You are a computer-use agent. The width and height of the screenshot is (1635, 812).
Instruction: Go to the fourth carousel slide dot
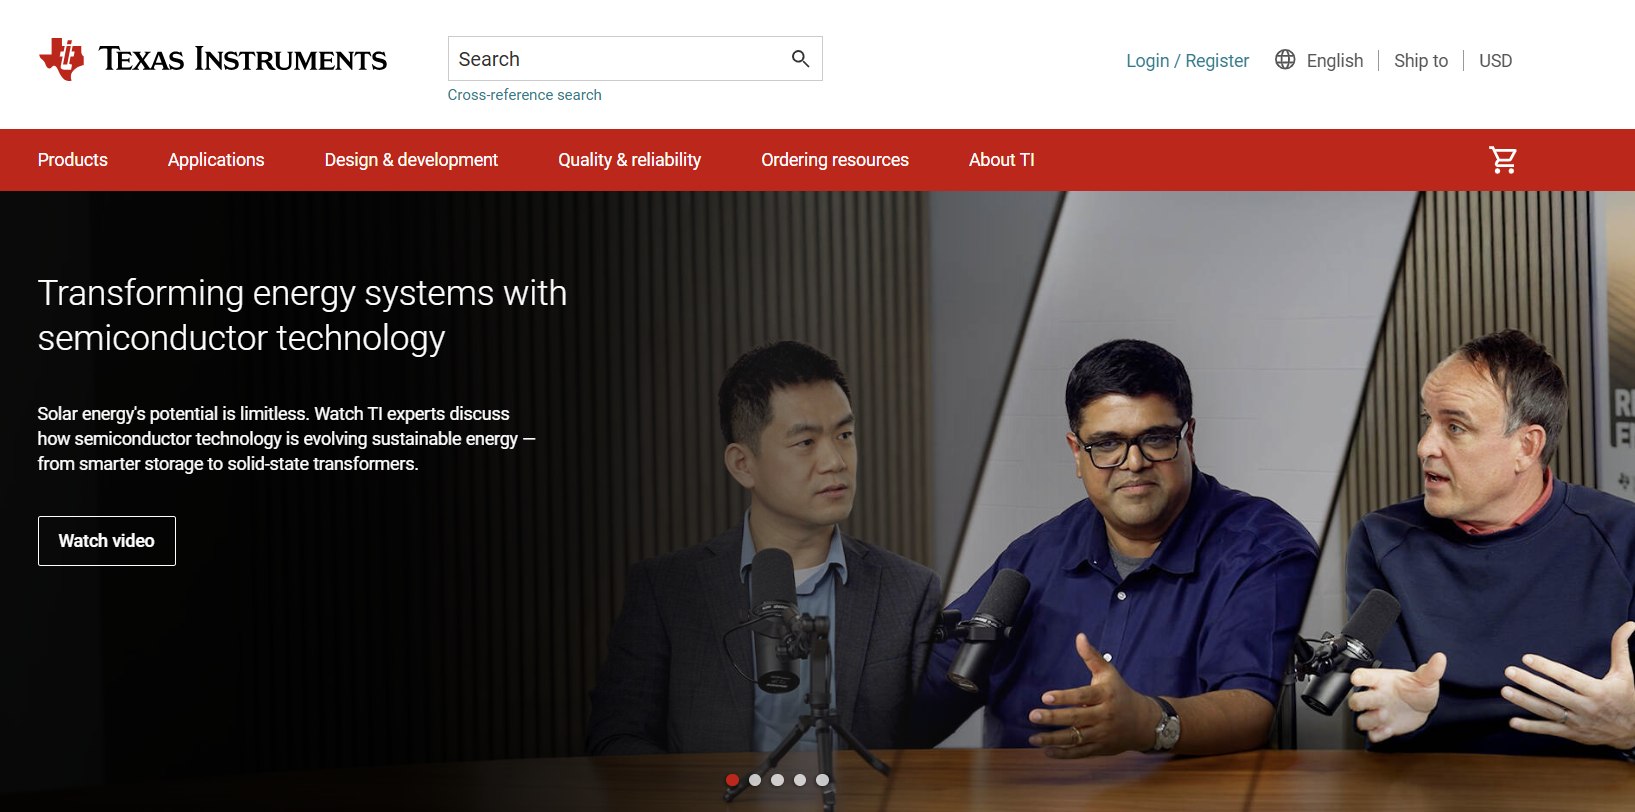(800, 780)
